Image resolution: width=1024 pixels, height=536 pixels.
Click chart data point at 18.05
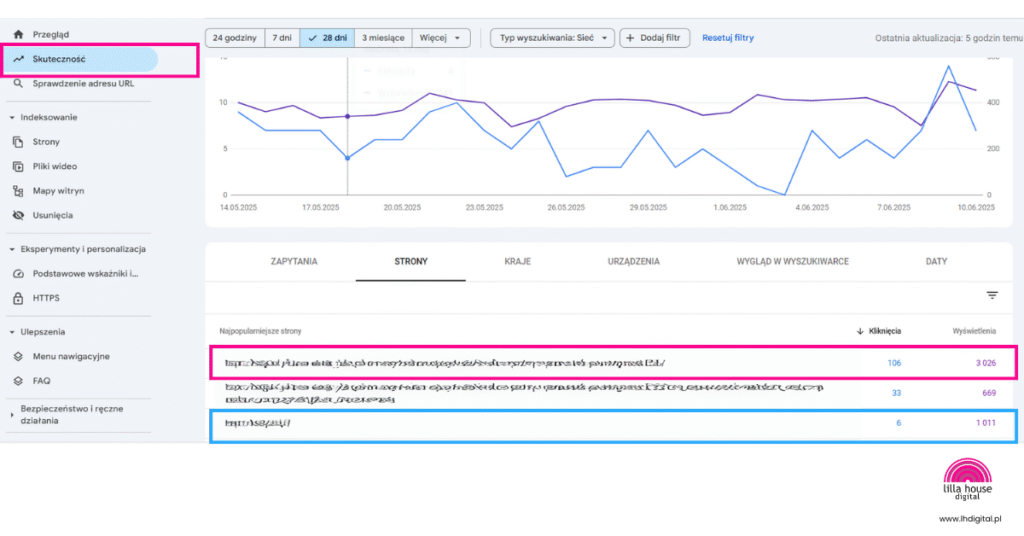tap(347, 158)
